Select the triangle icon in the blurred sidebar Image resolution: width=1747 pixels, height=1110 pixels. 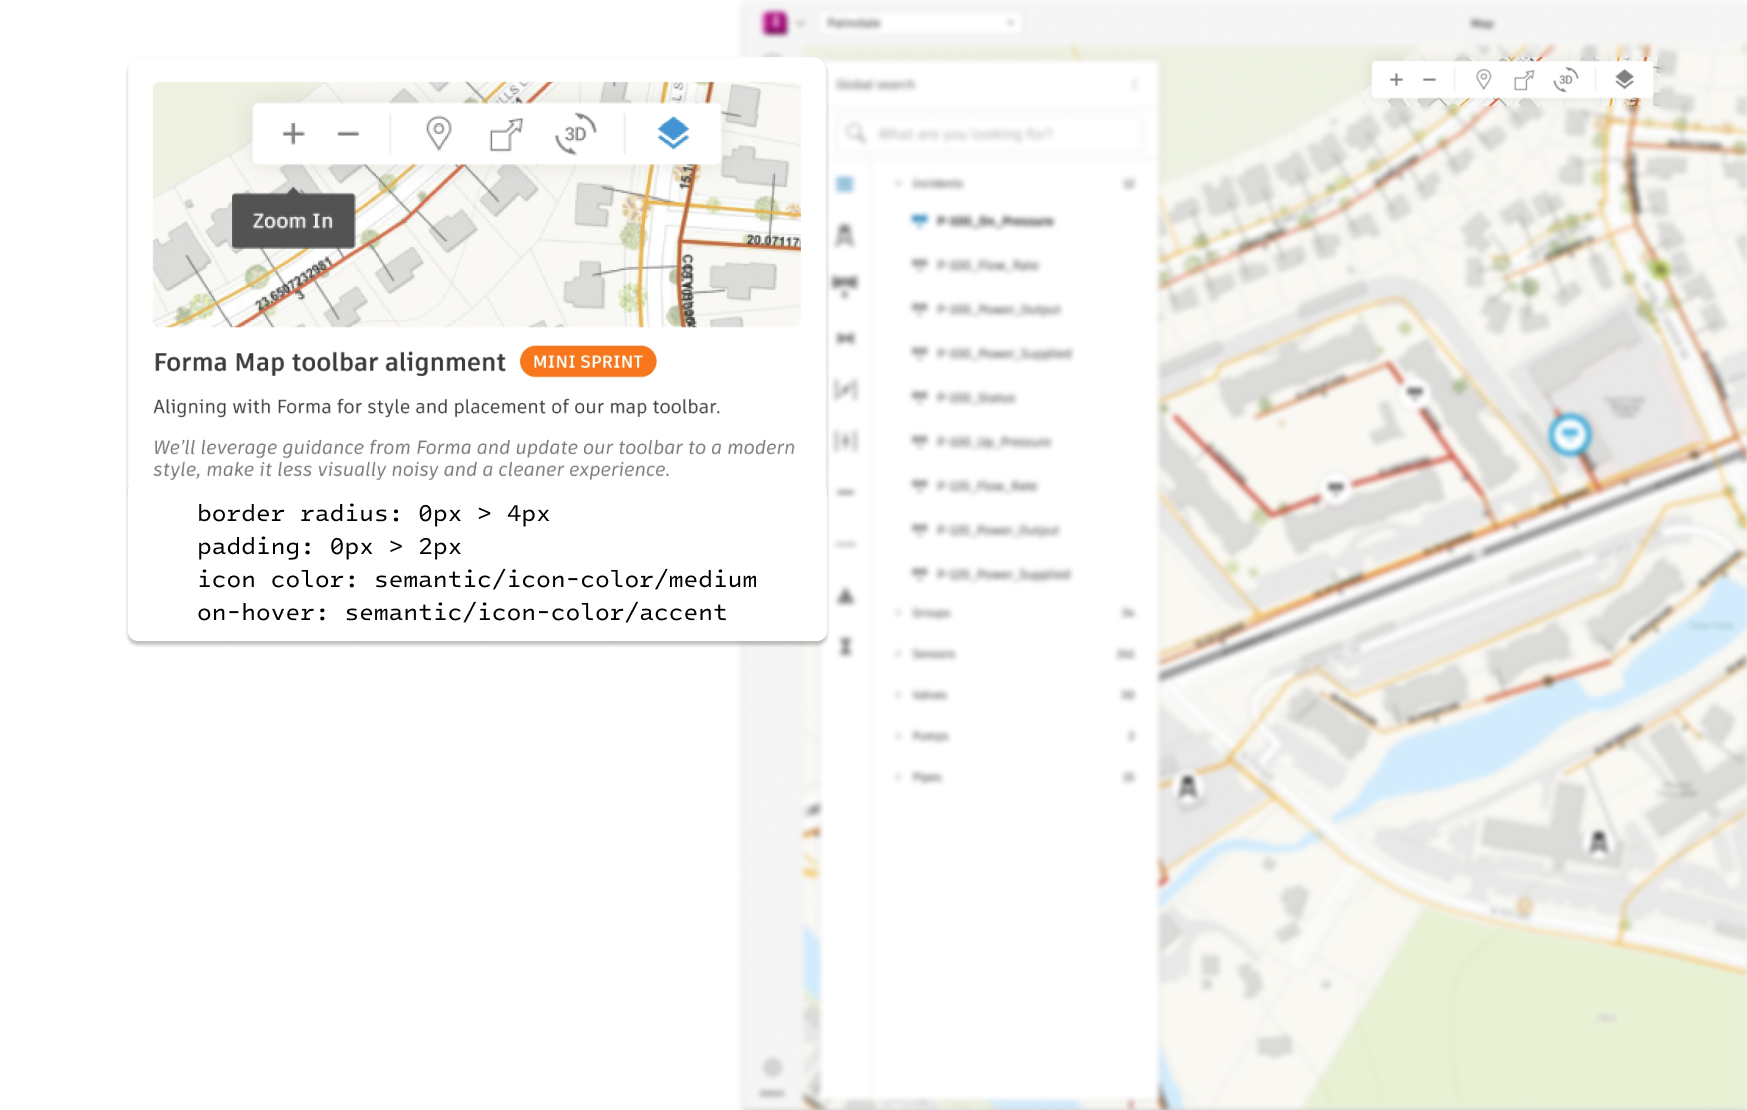point(846,596)
